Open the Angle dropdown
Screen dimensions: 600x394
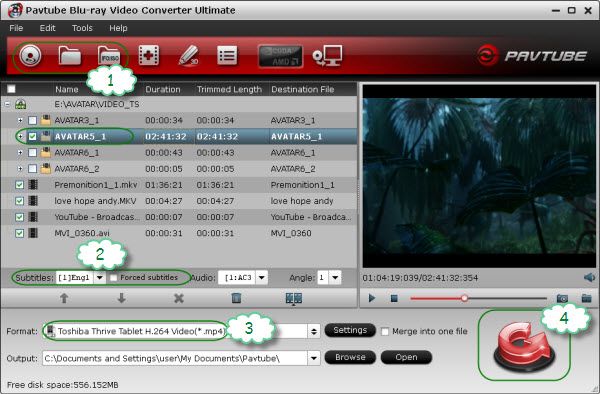[x=335, y=278]
